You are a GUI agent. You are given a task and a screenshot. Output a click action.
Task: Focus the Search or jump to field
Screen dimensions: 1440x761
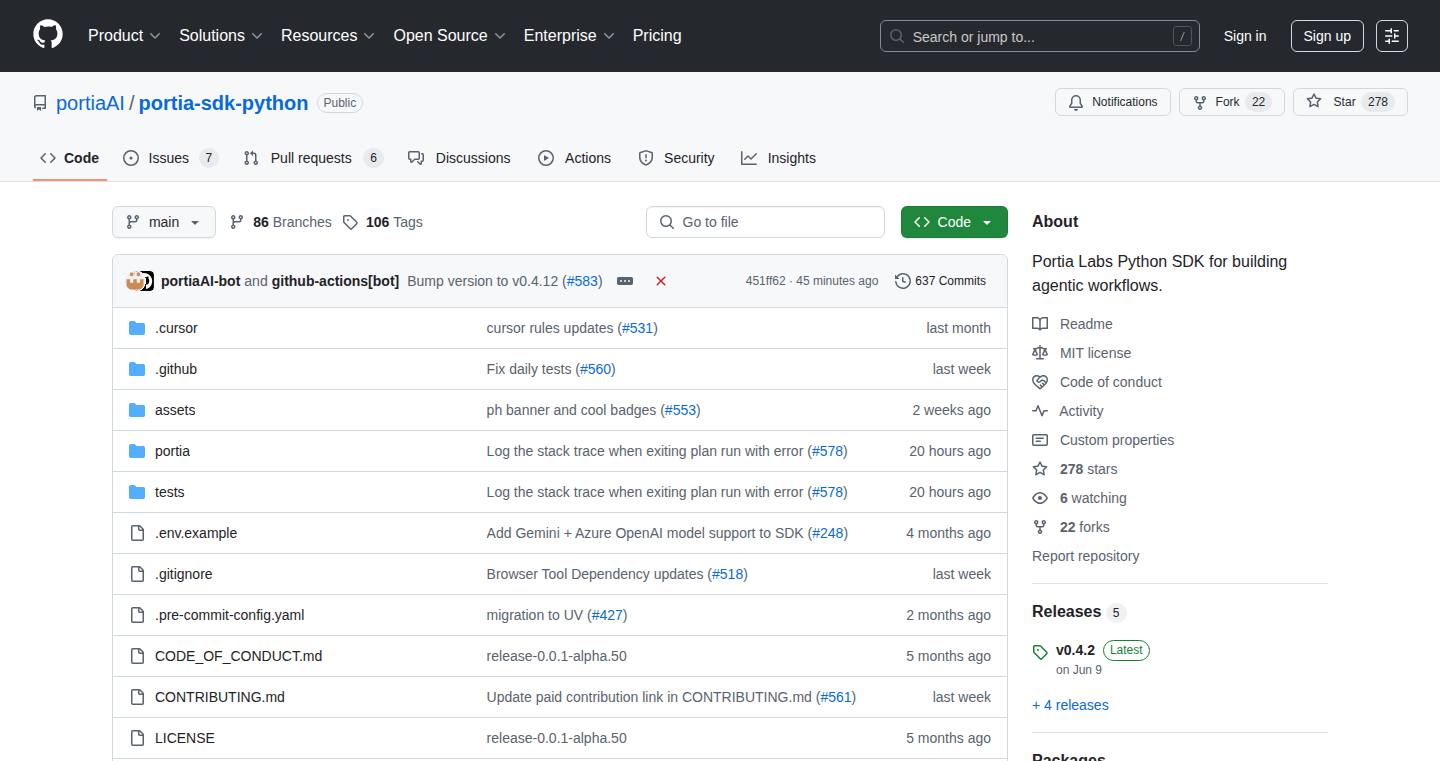(1040, 36)
